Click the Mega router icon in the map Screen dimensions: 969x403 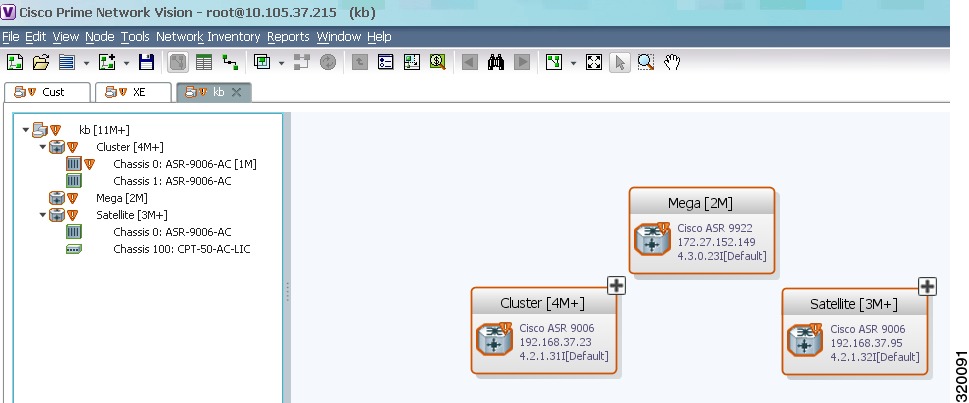click(x=653, y=239)
